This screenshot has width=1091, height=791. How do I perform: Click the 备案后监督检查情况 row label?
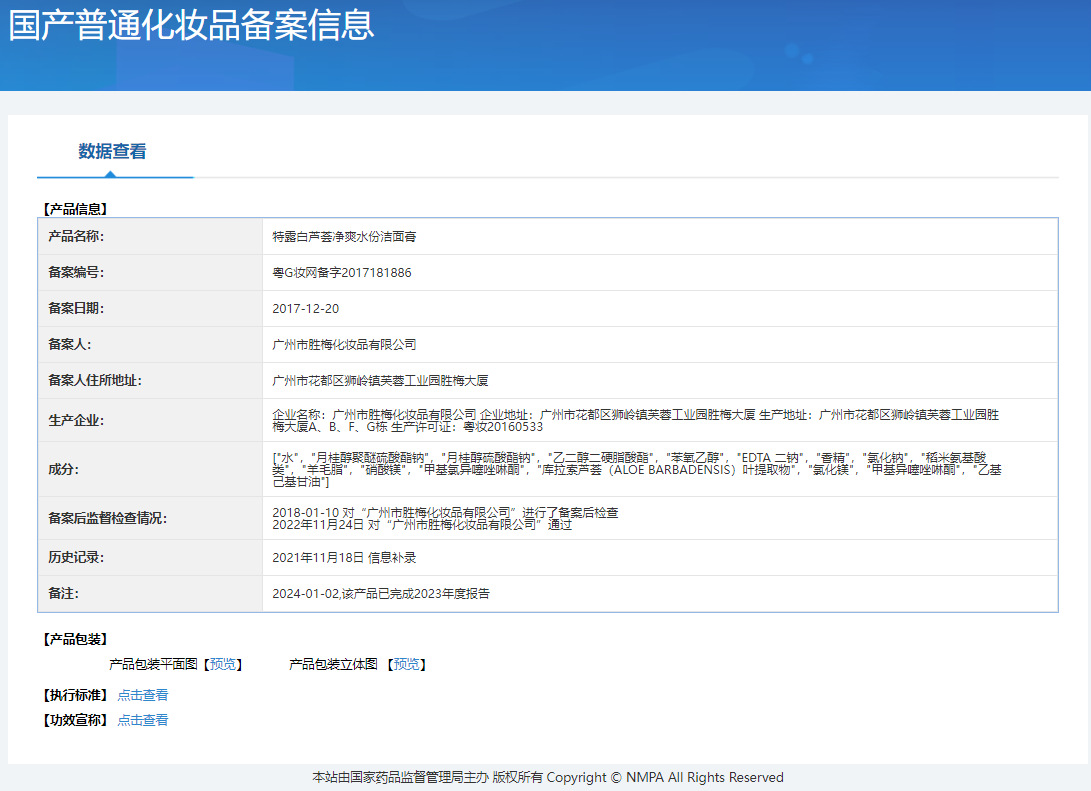(x=107, y=518)
